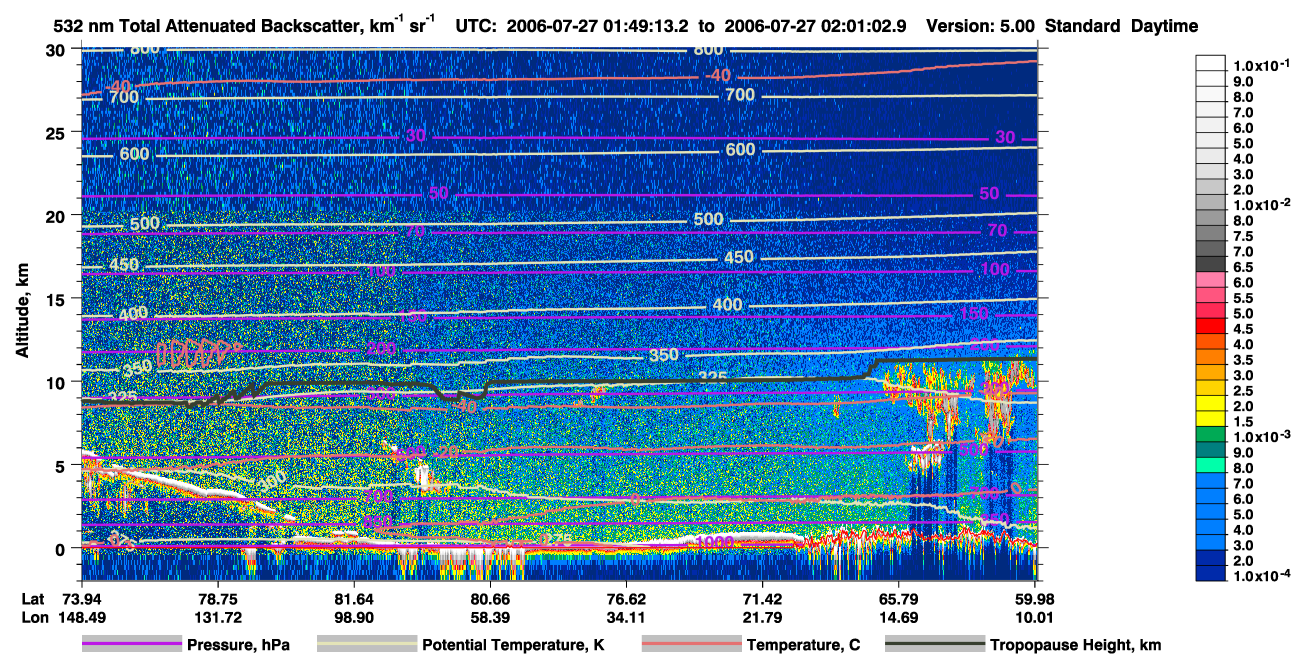
Task: Click the 150 pressure contour label at right
Action: click(974, 314)
